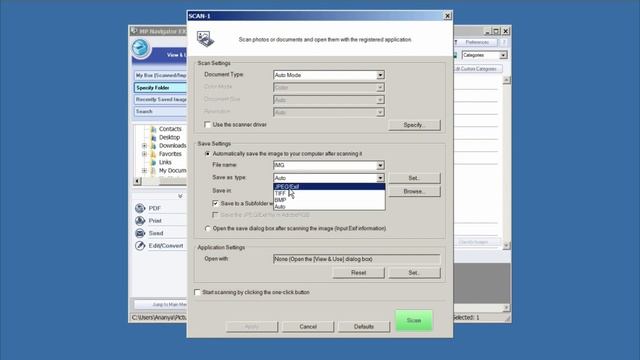Toggle Use the scanner driver checkbox
Viewport: 640px width, 360px height.
tap(207, 124)
